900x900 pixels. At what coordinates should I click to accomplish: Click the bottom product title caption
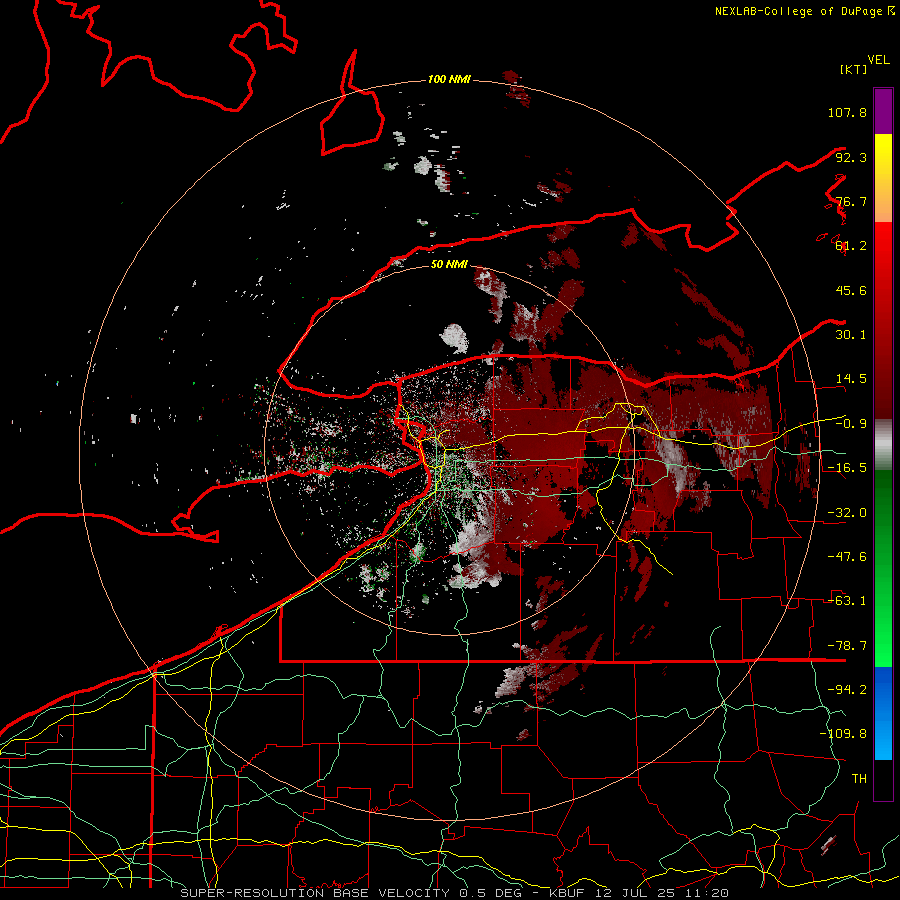455,893
